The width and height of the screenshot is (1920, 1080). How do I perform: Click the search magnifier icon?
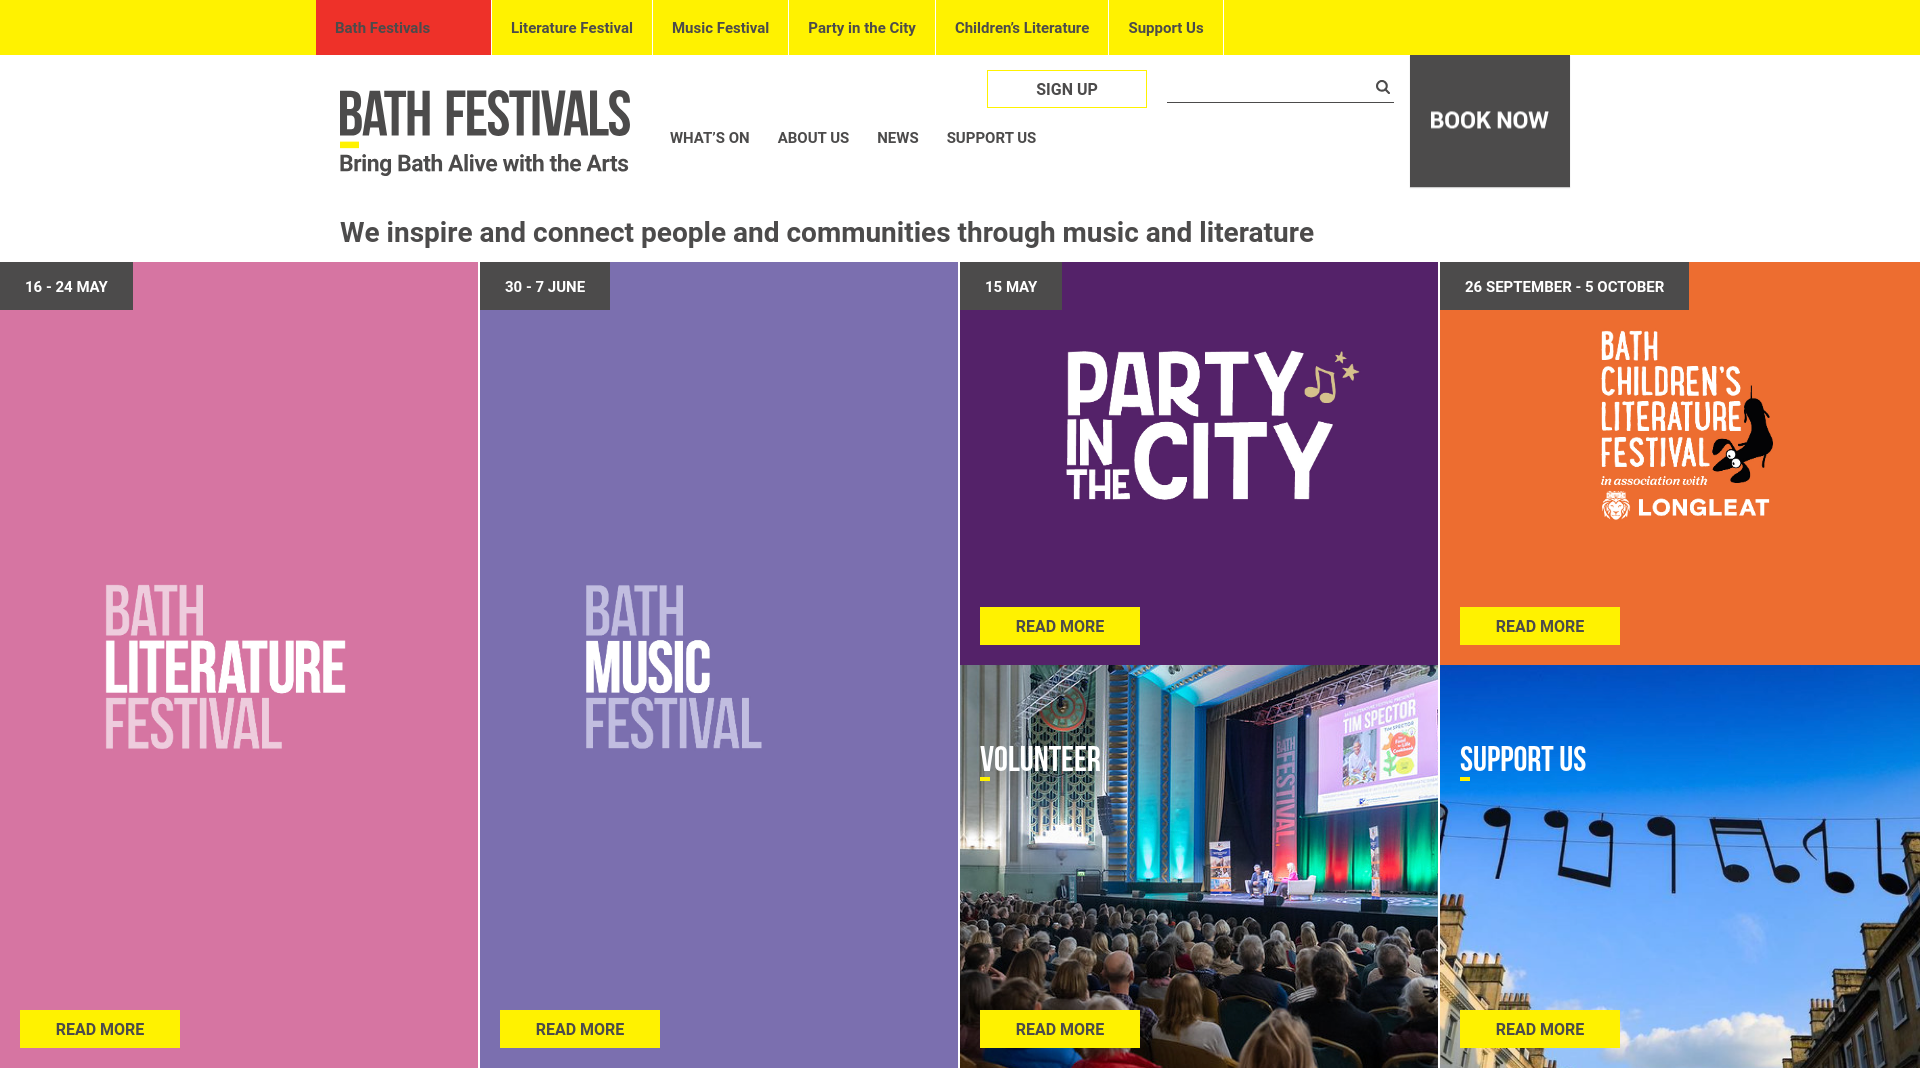1382,87
